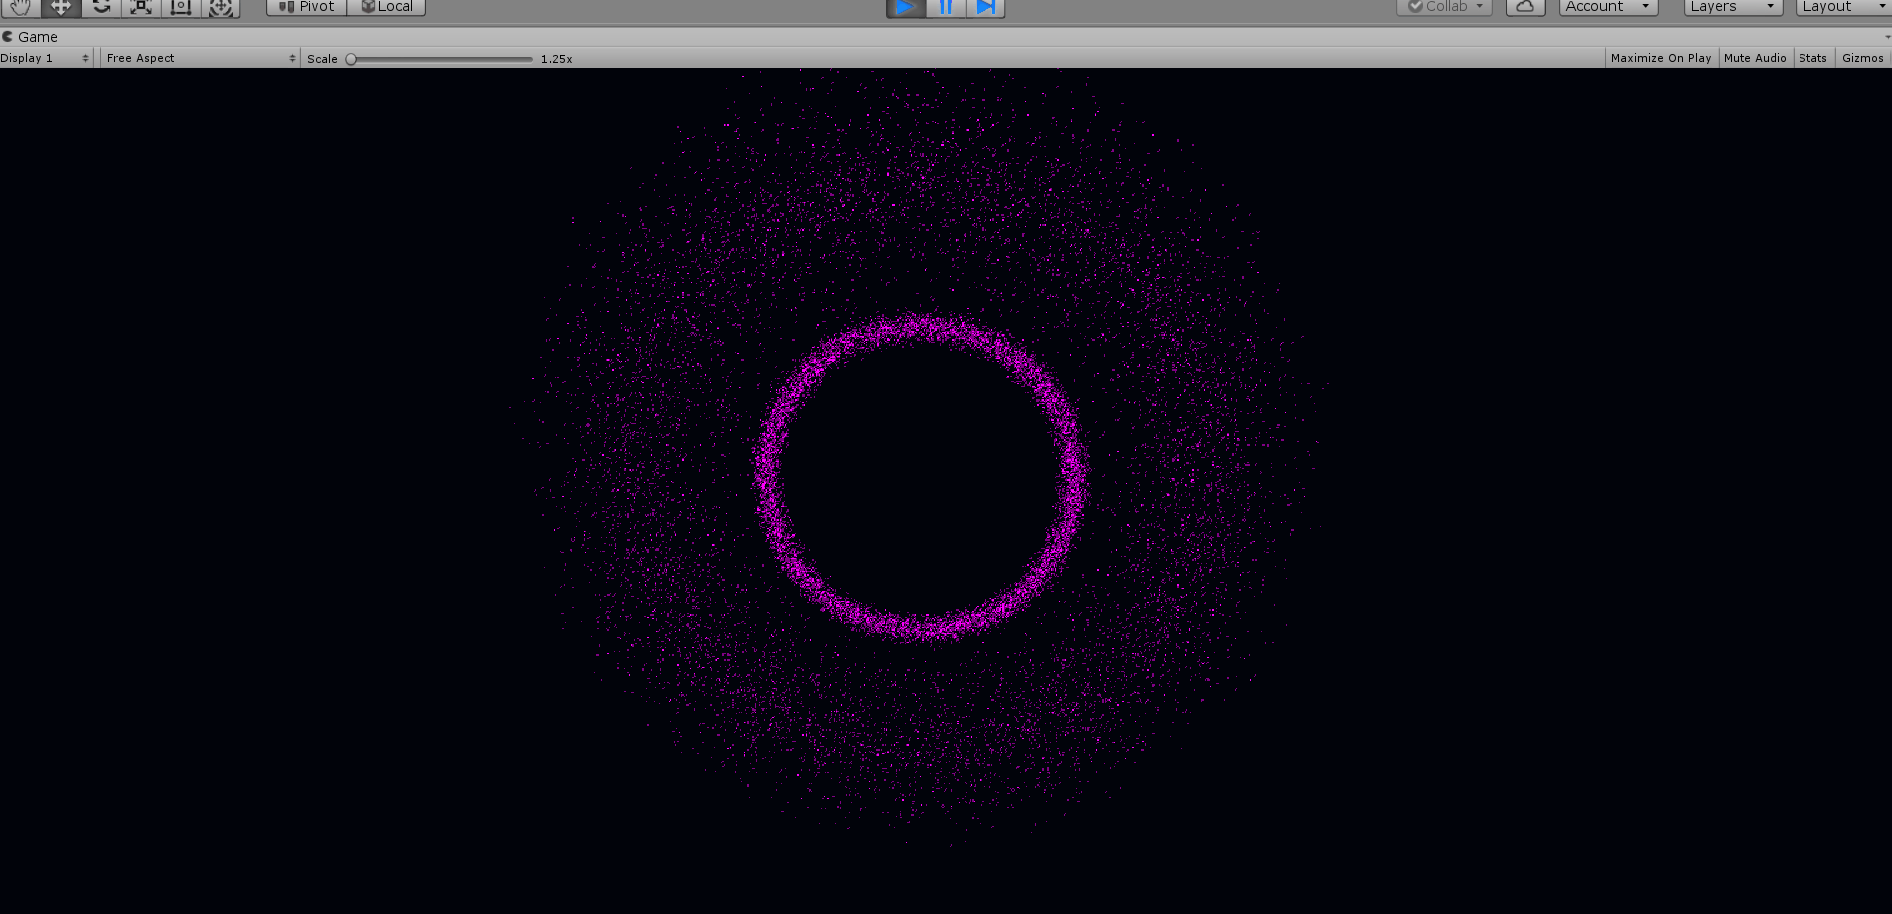Select the Scale tool

(x=141, y=7)
